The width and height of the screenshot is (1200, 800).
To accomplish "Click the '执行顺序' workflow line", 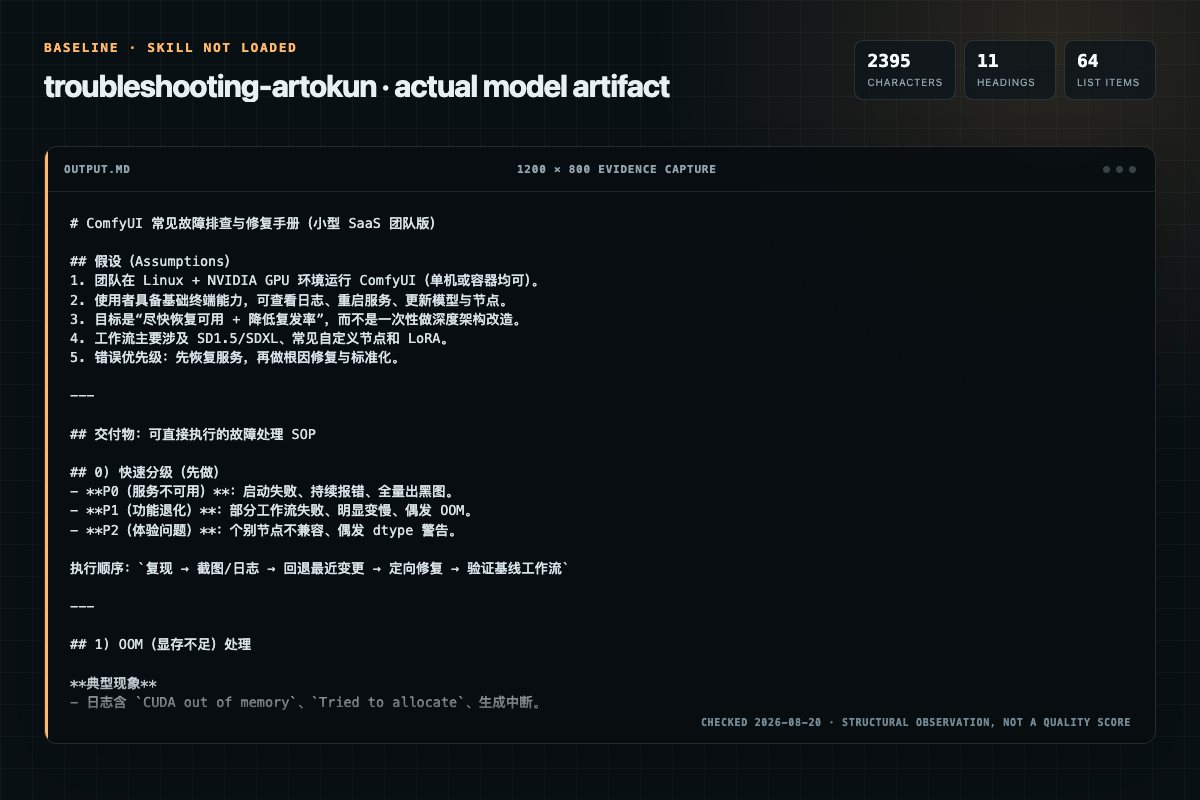I will coord(320,568).
